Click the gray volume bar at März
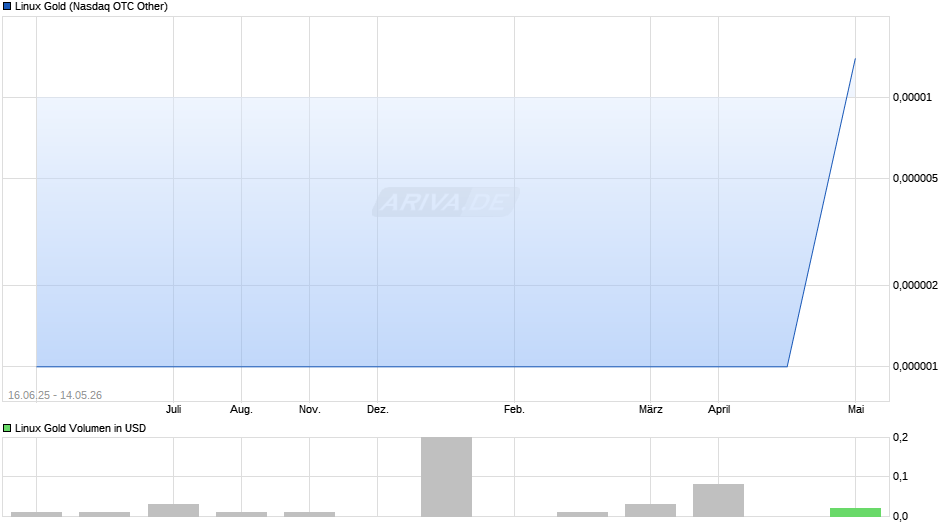 [x=650, y=510]
